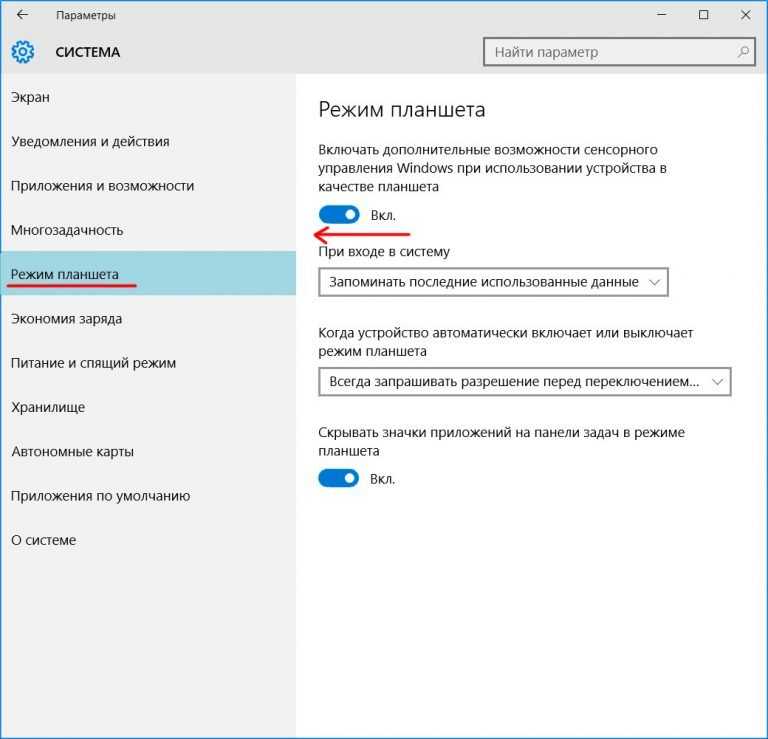768x739 pixels.
Task: Open the При входе в систему dropdown
Action: coord(493,282)
